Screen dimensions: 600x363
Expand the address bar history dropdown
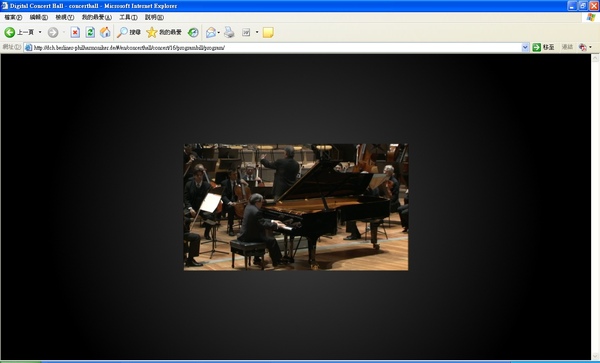click(525, 47)
